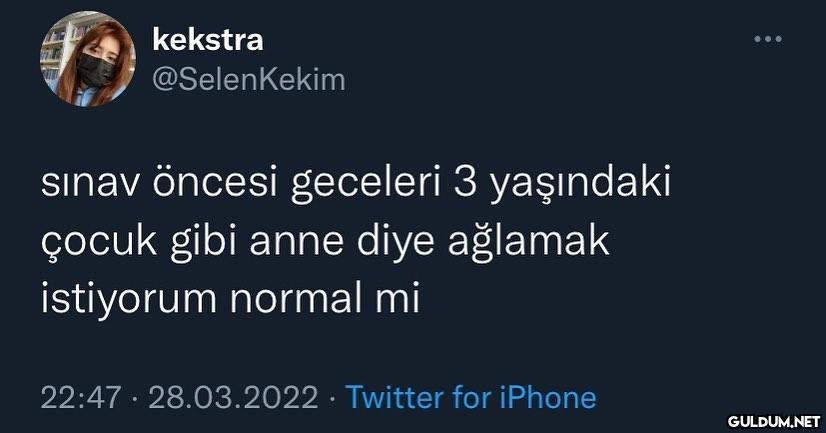Open the Twitter for iPhone source link
Viewport: 826px width, 433px height.
(x=470, y=398)
